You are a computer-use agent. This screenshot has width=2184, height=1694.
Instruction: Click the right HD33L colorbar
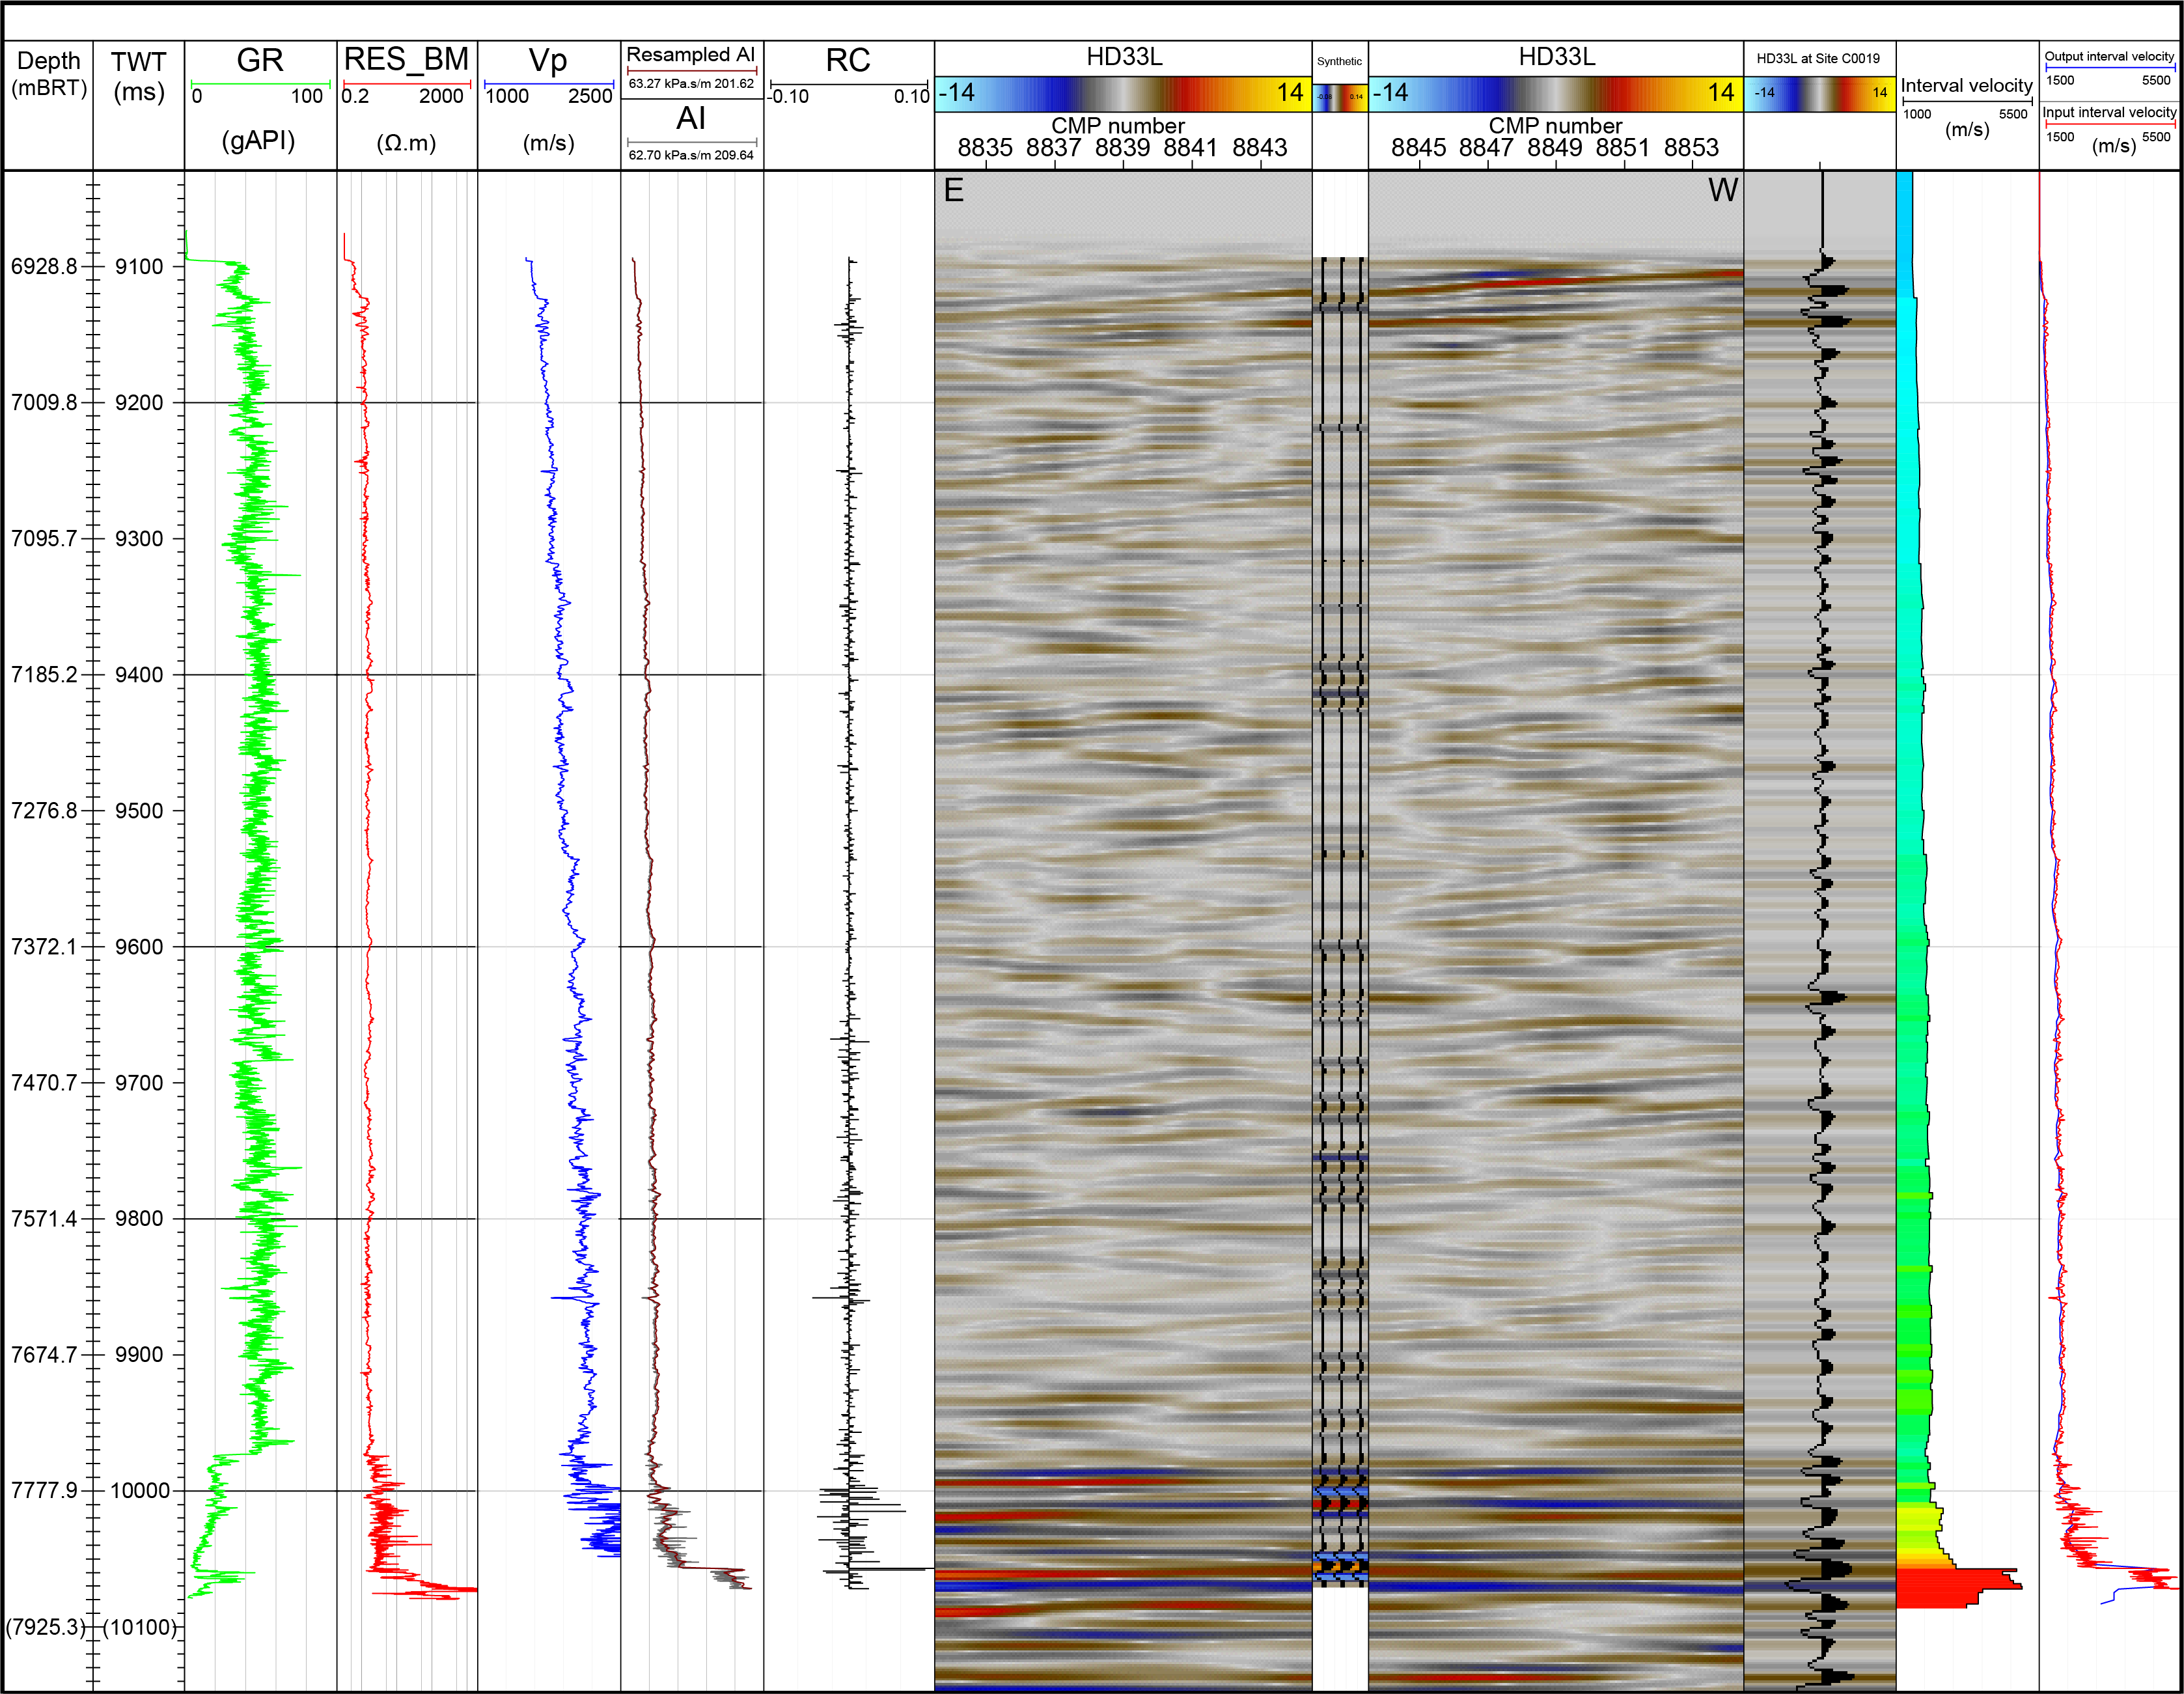1555,94
